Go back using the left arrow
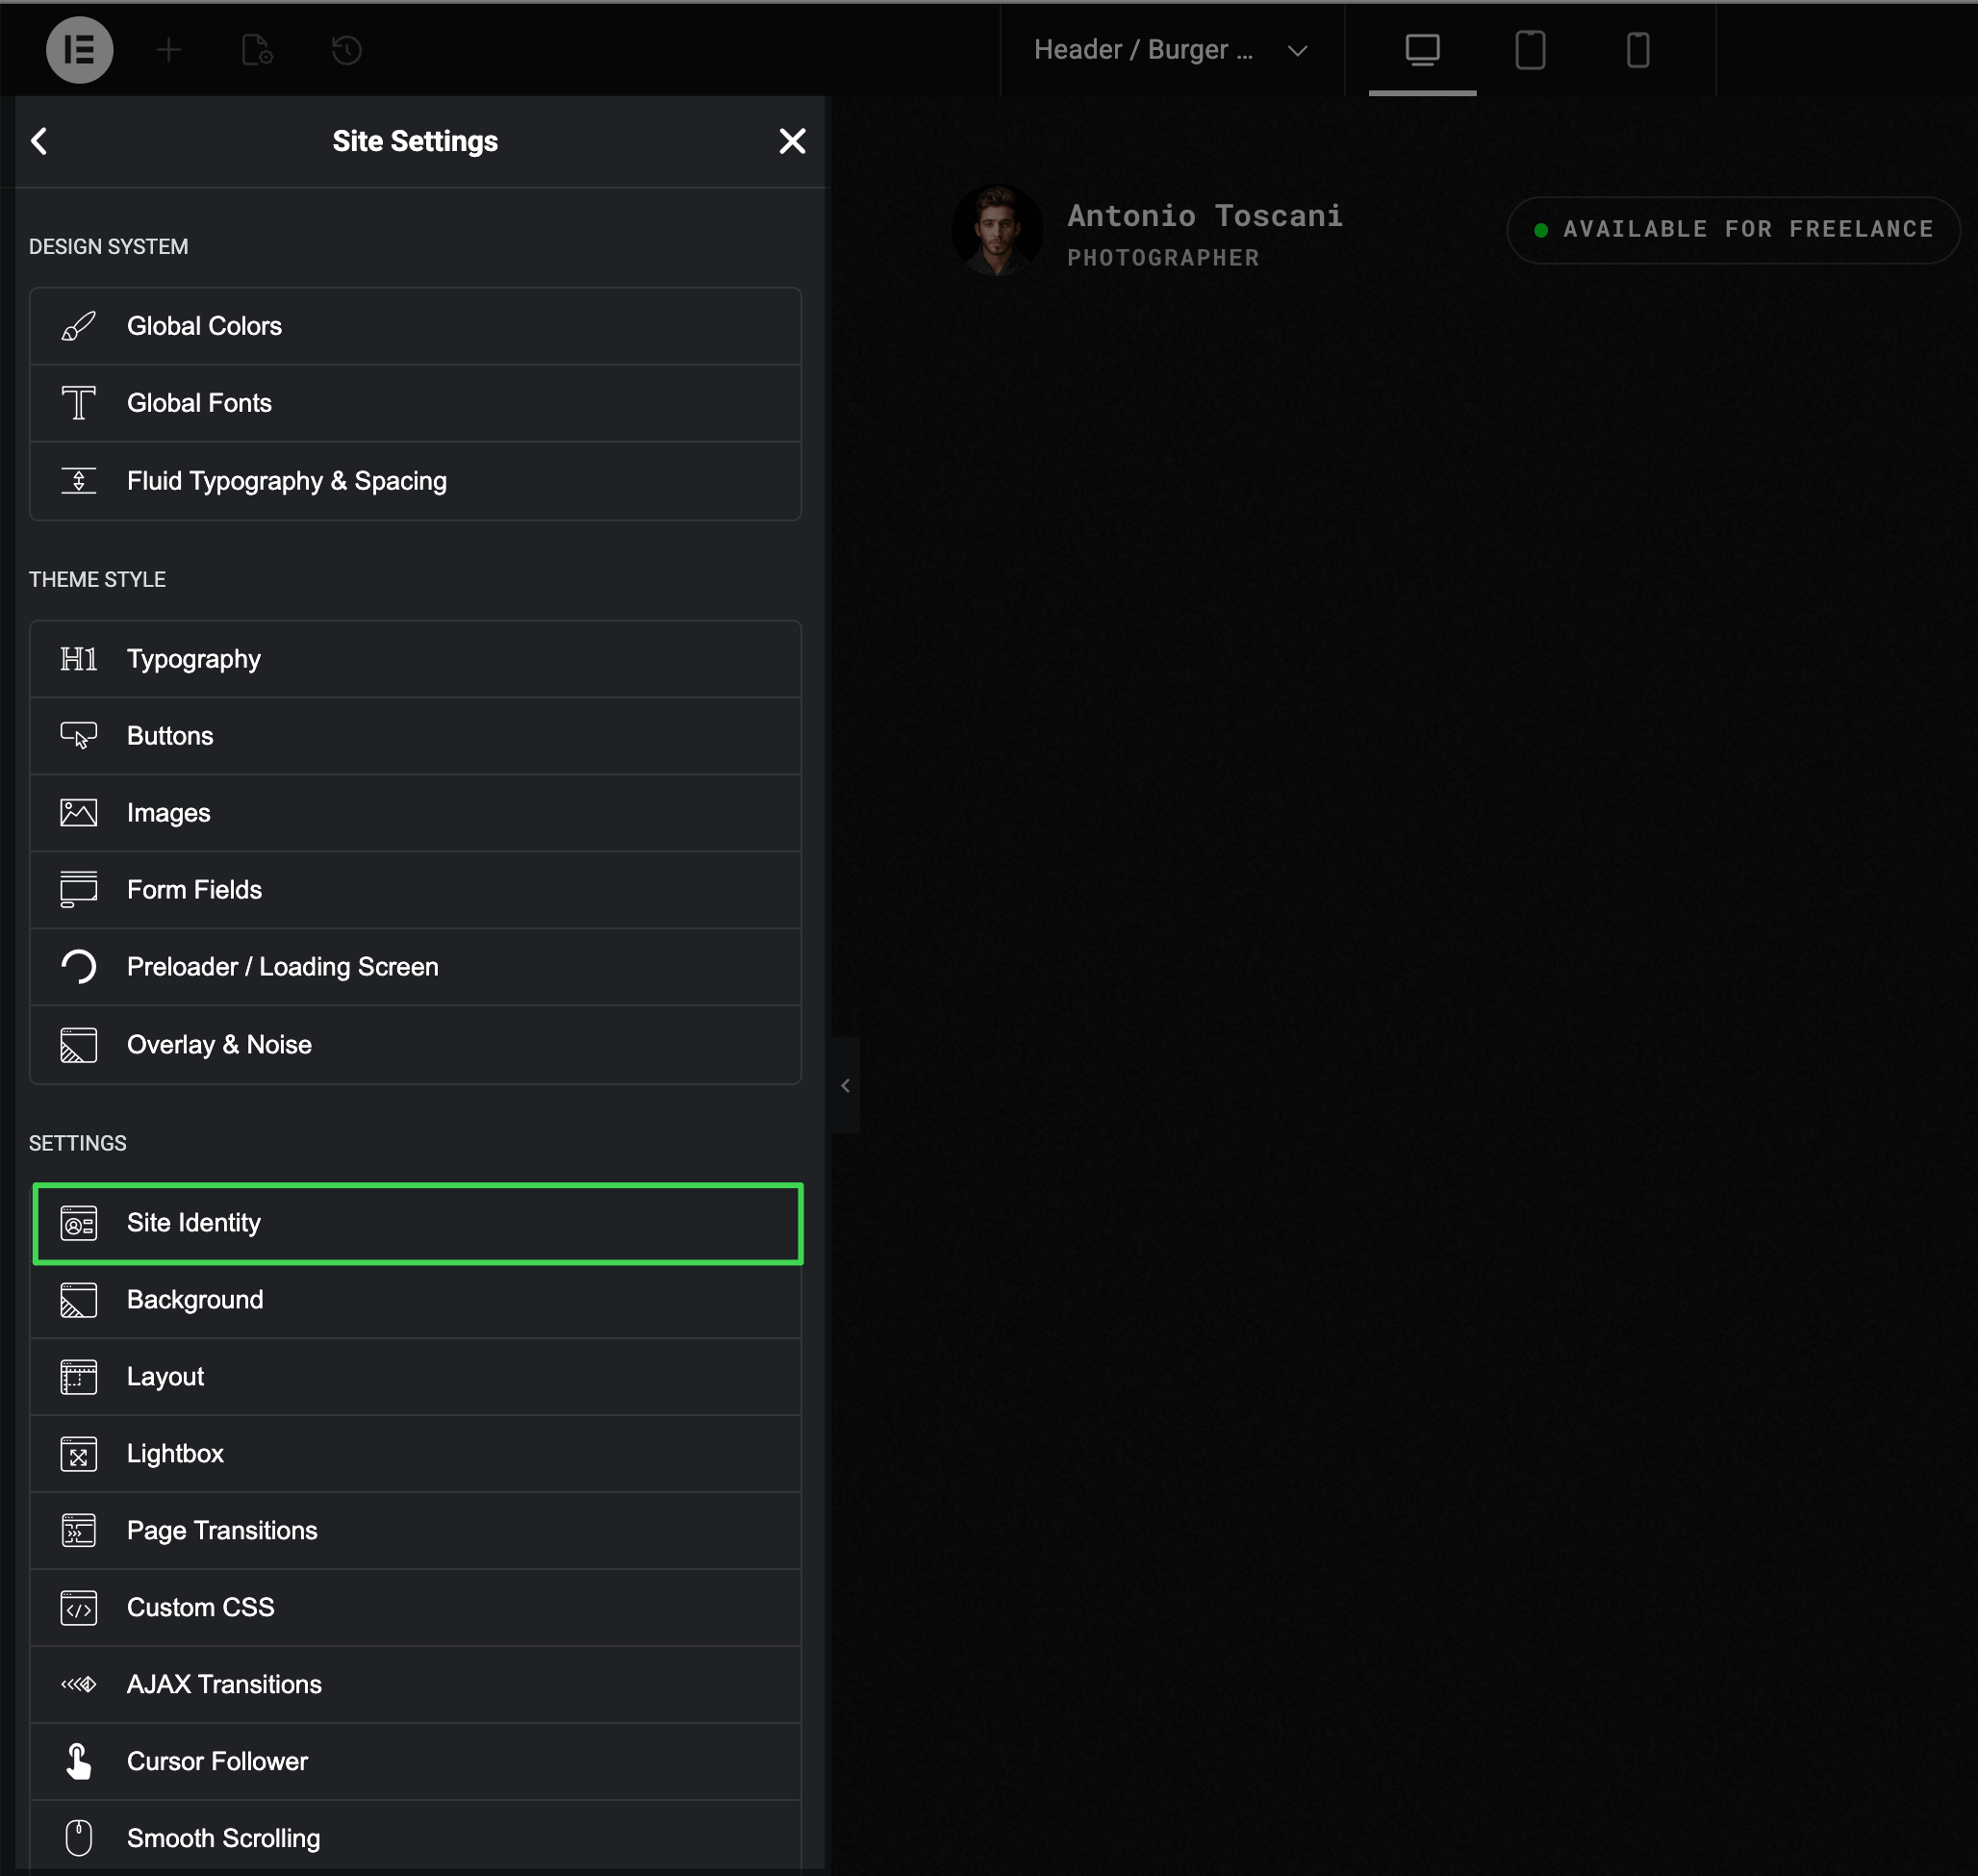Viewport: 1978px width, 1876px height. [x=40, y=141]
